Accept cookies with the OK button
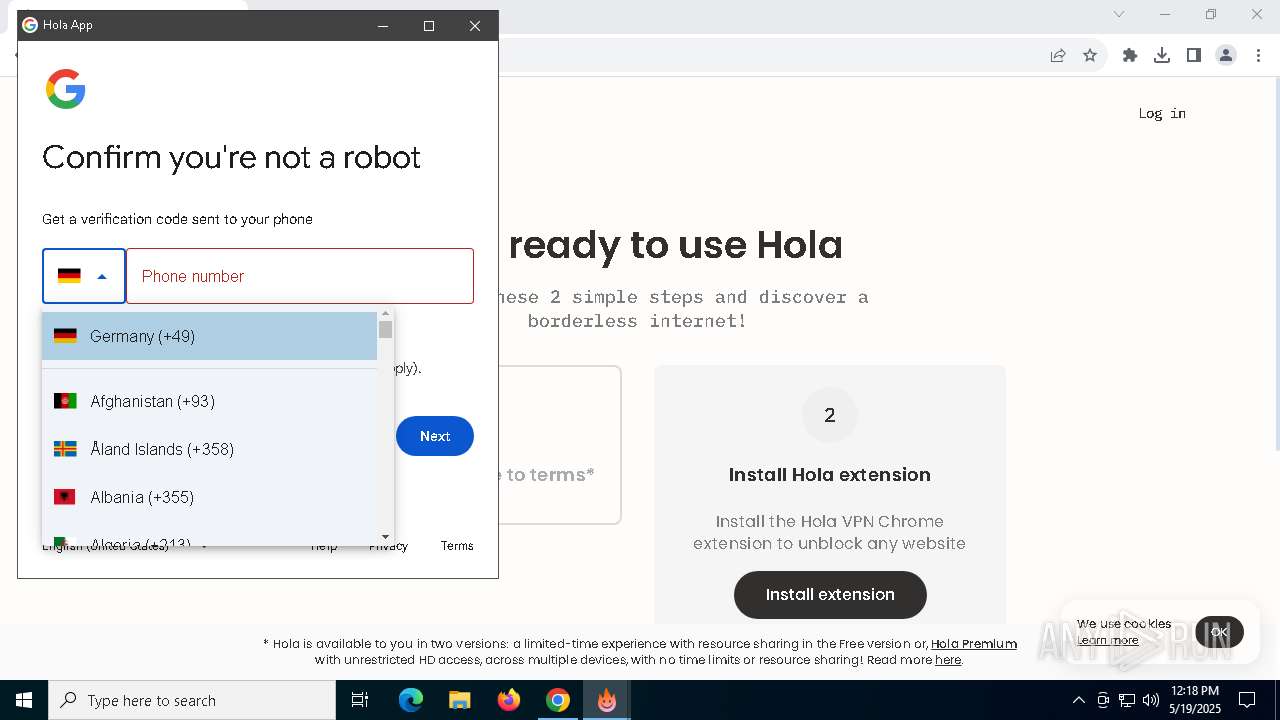This screenshot has width=1280, height=720. 1219,632
